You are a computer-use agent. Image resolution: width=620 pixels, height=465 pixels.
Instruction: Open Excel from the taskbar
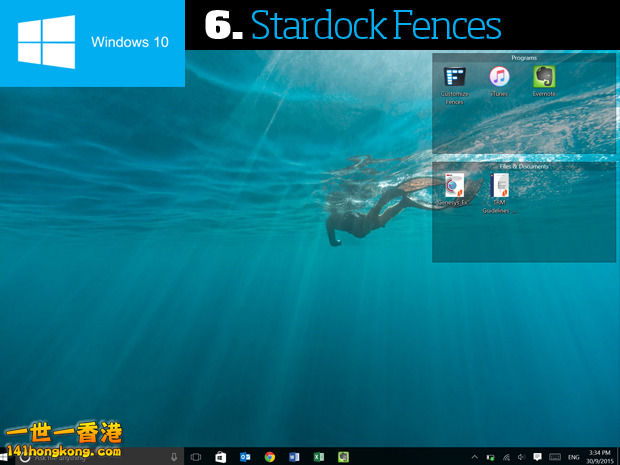319,457
